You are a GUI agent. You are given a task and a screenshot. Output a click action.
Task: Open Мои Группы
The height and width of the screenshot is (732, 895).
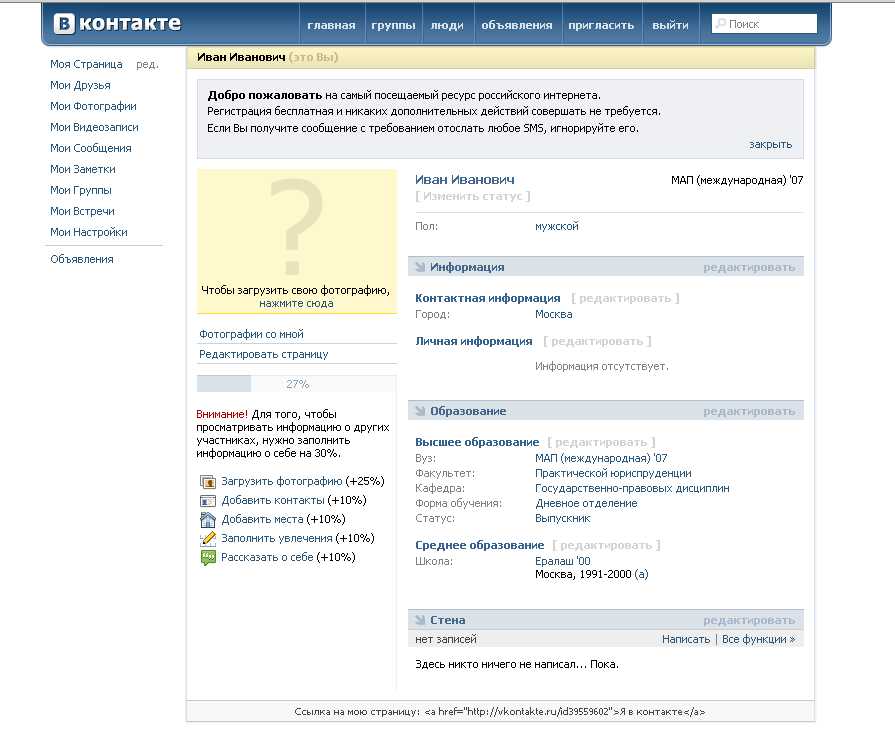tap(81, 190)
